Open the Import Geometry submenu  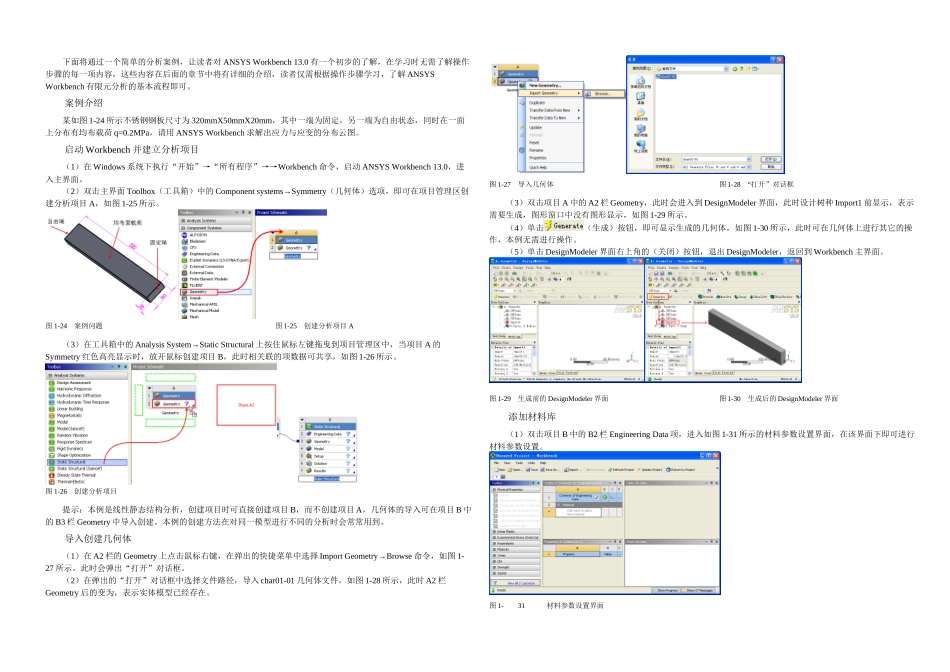[551, 93]
